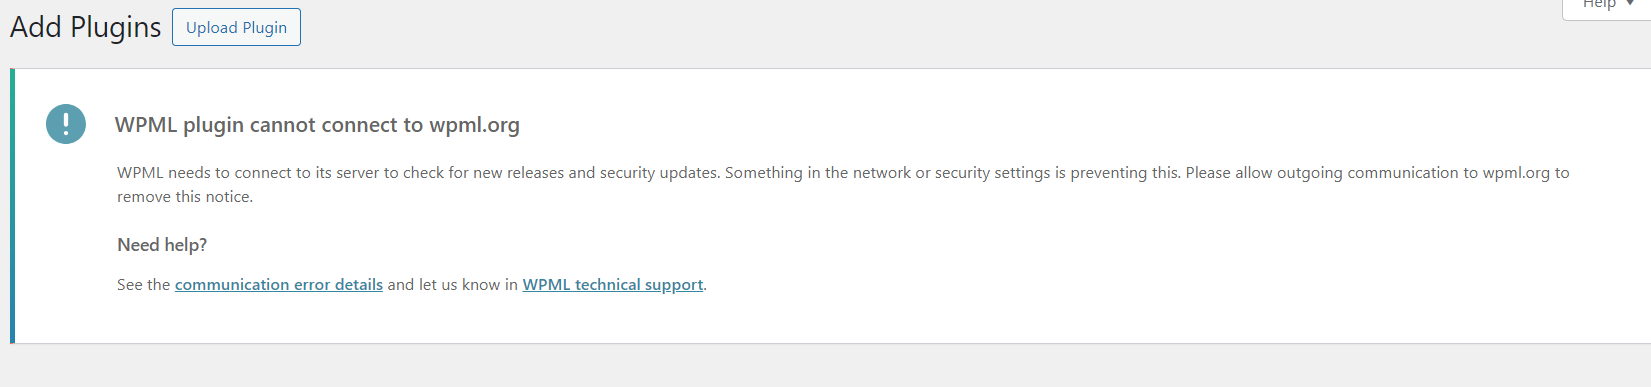
Task: Click the Upload Plugin button
Action: click(x=236, y=27)
